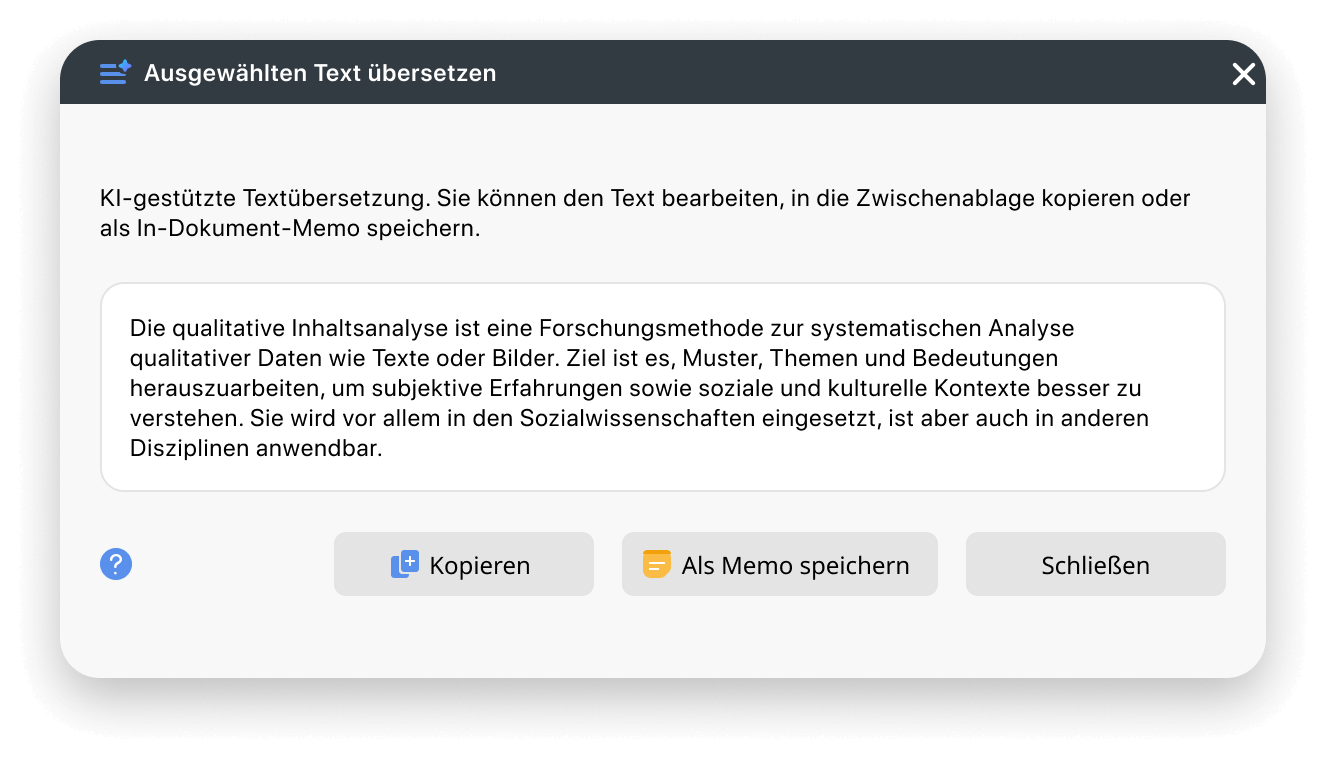The width and height of the screenshot is (1326, 758).
Task: Click inside the translated text field
Action: coord(662,387)
